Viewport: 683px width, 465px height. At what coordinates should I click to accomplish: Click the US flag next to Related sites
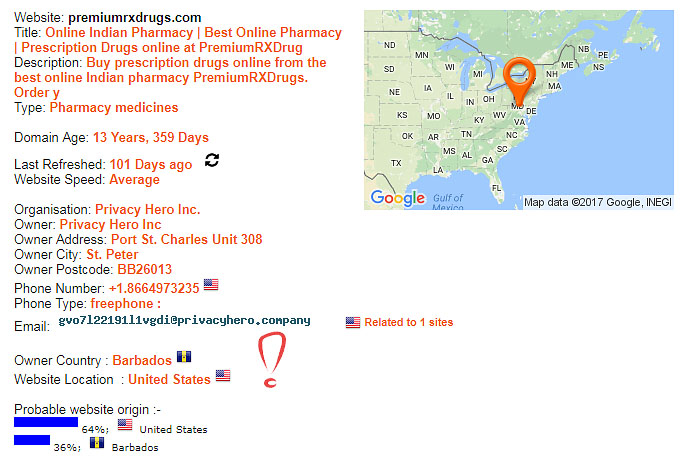pos(353,322)
